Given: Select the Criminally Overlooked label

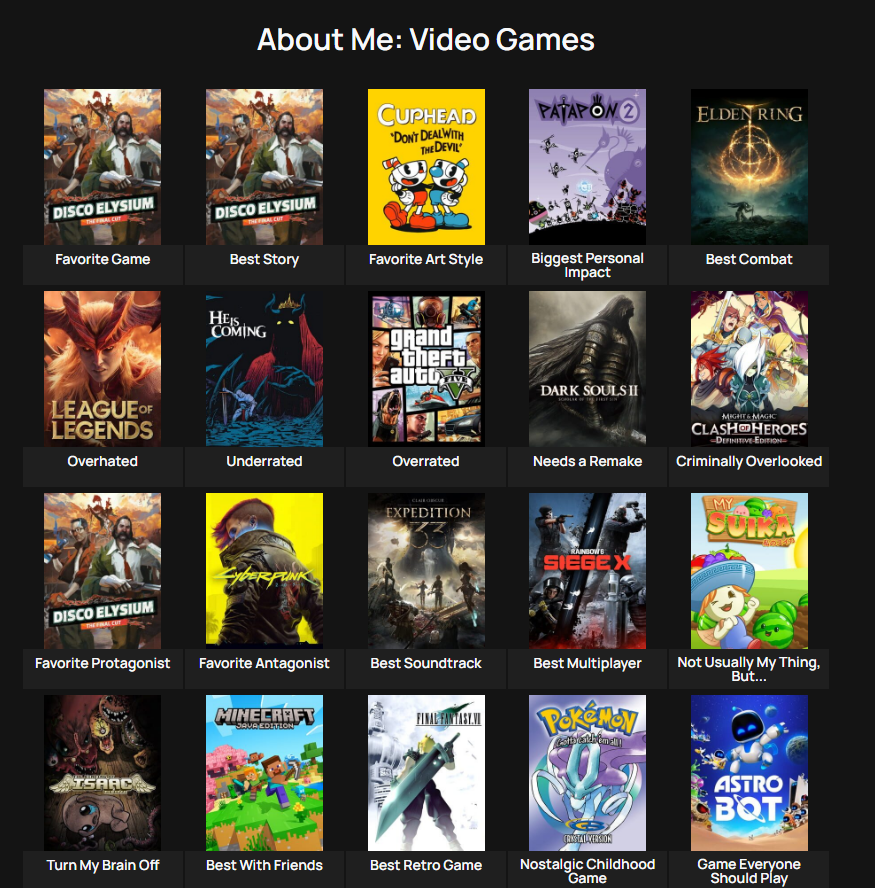Looking at the screenshot, I should click(x=749, y=462).
